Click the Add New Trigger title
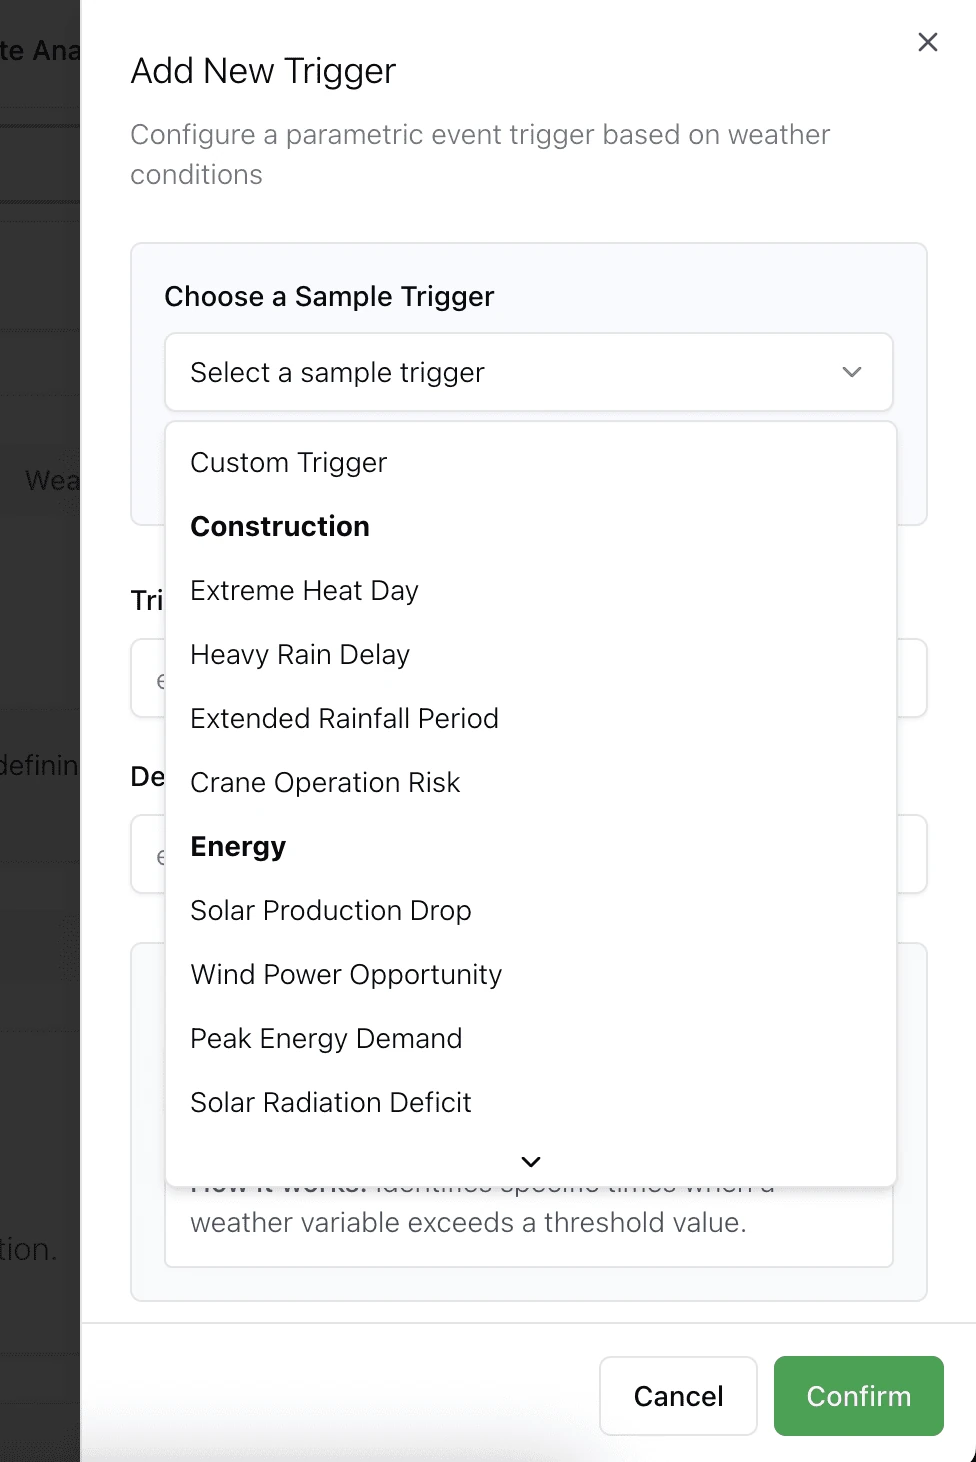 (263, 71)
